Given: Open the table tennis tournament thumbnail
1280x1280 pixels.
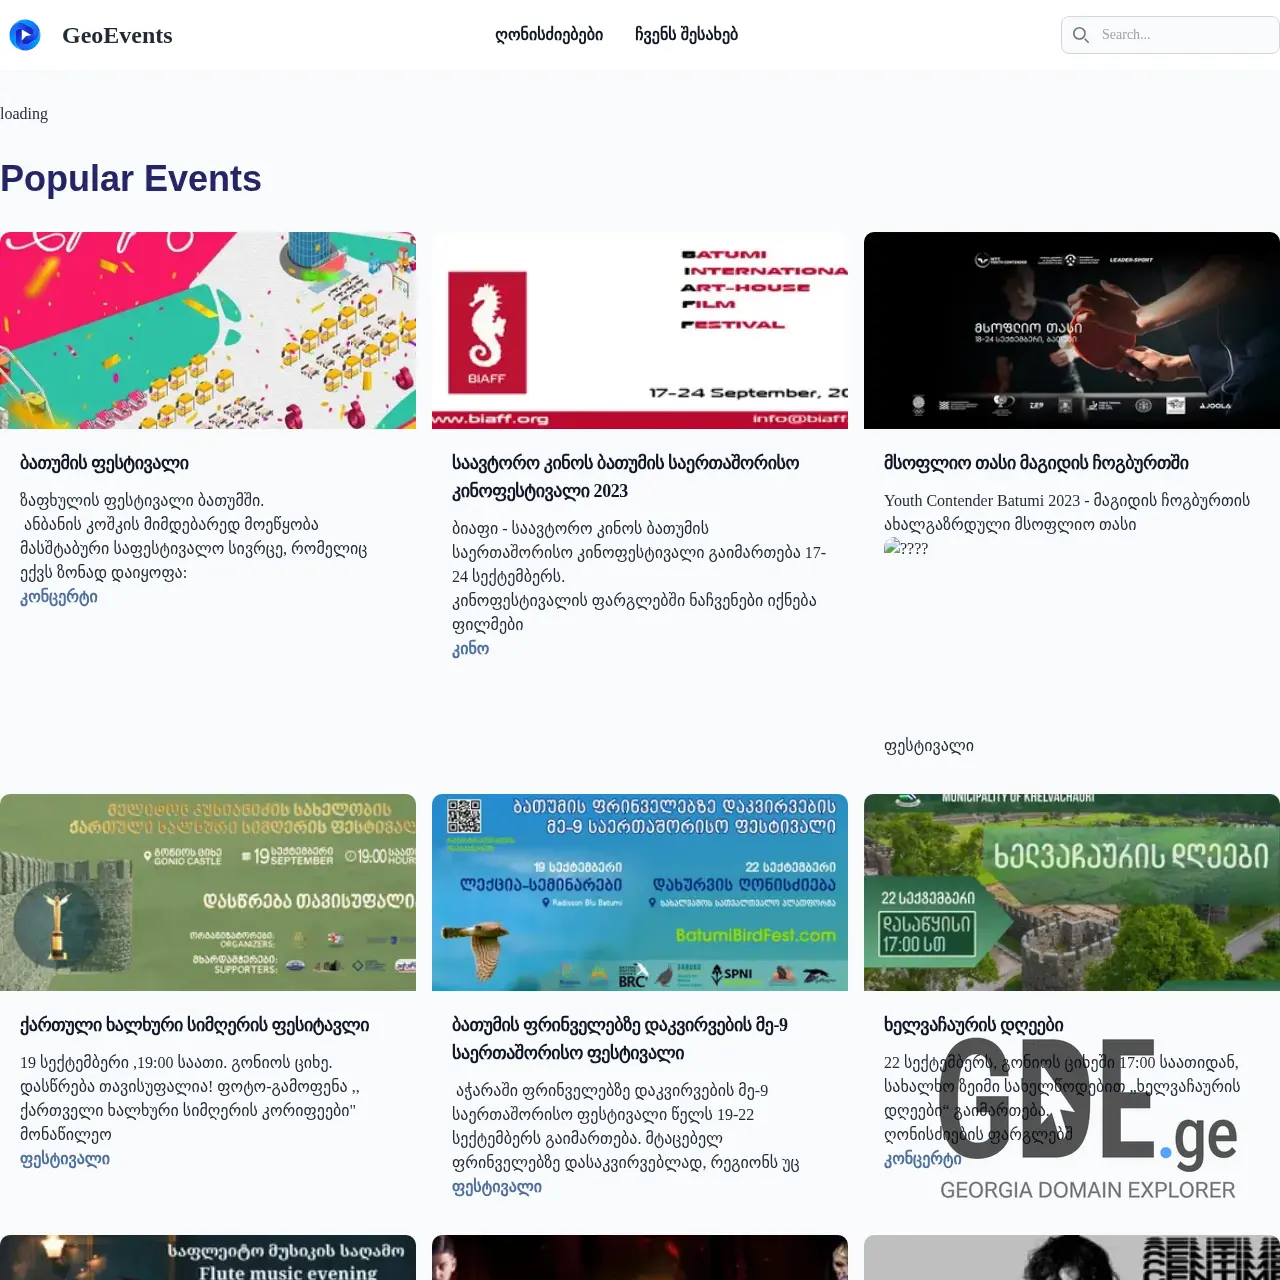Looking at the screenshot, I should (x=1072, y=331).
